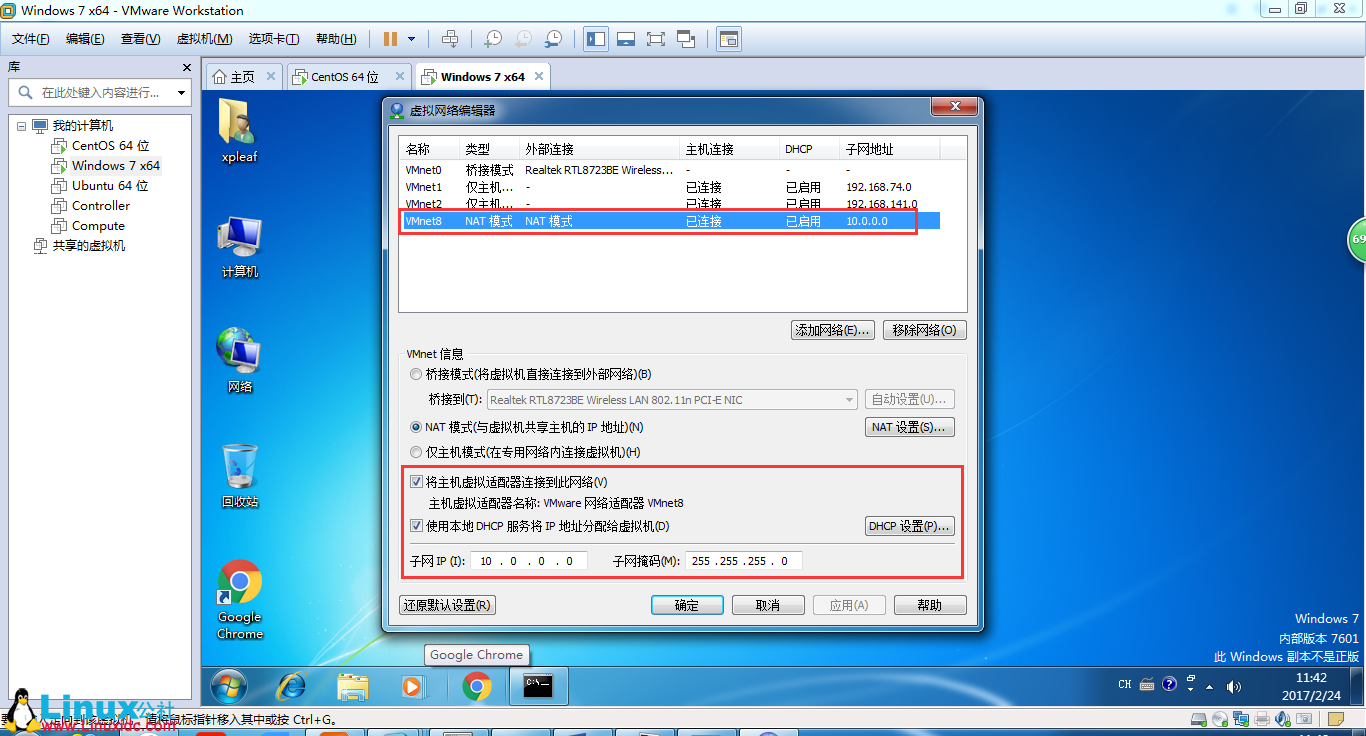
Task: Select the VMnet0 network row
Action: point(669,170)
